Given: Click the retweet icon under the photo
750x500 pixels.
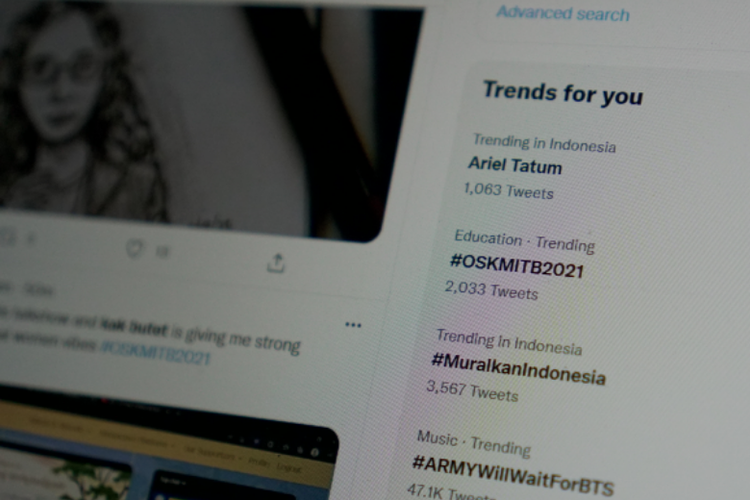Looking at the screenshot, I should coord(8,237).
